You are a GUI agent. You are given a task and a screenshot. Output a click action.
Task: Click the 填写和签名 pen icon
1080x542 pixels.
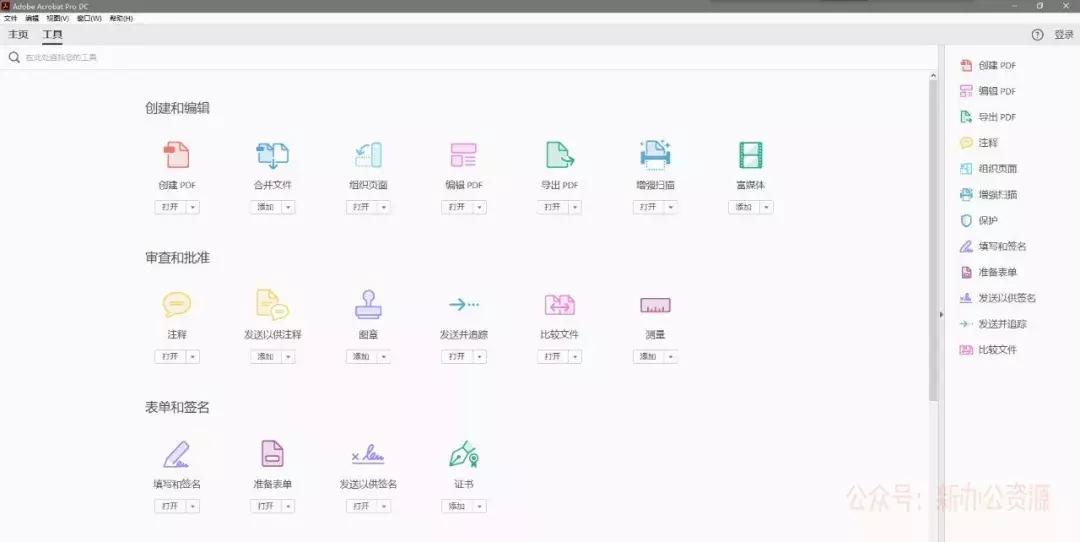click(176, 455)
